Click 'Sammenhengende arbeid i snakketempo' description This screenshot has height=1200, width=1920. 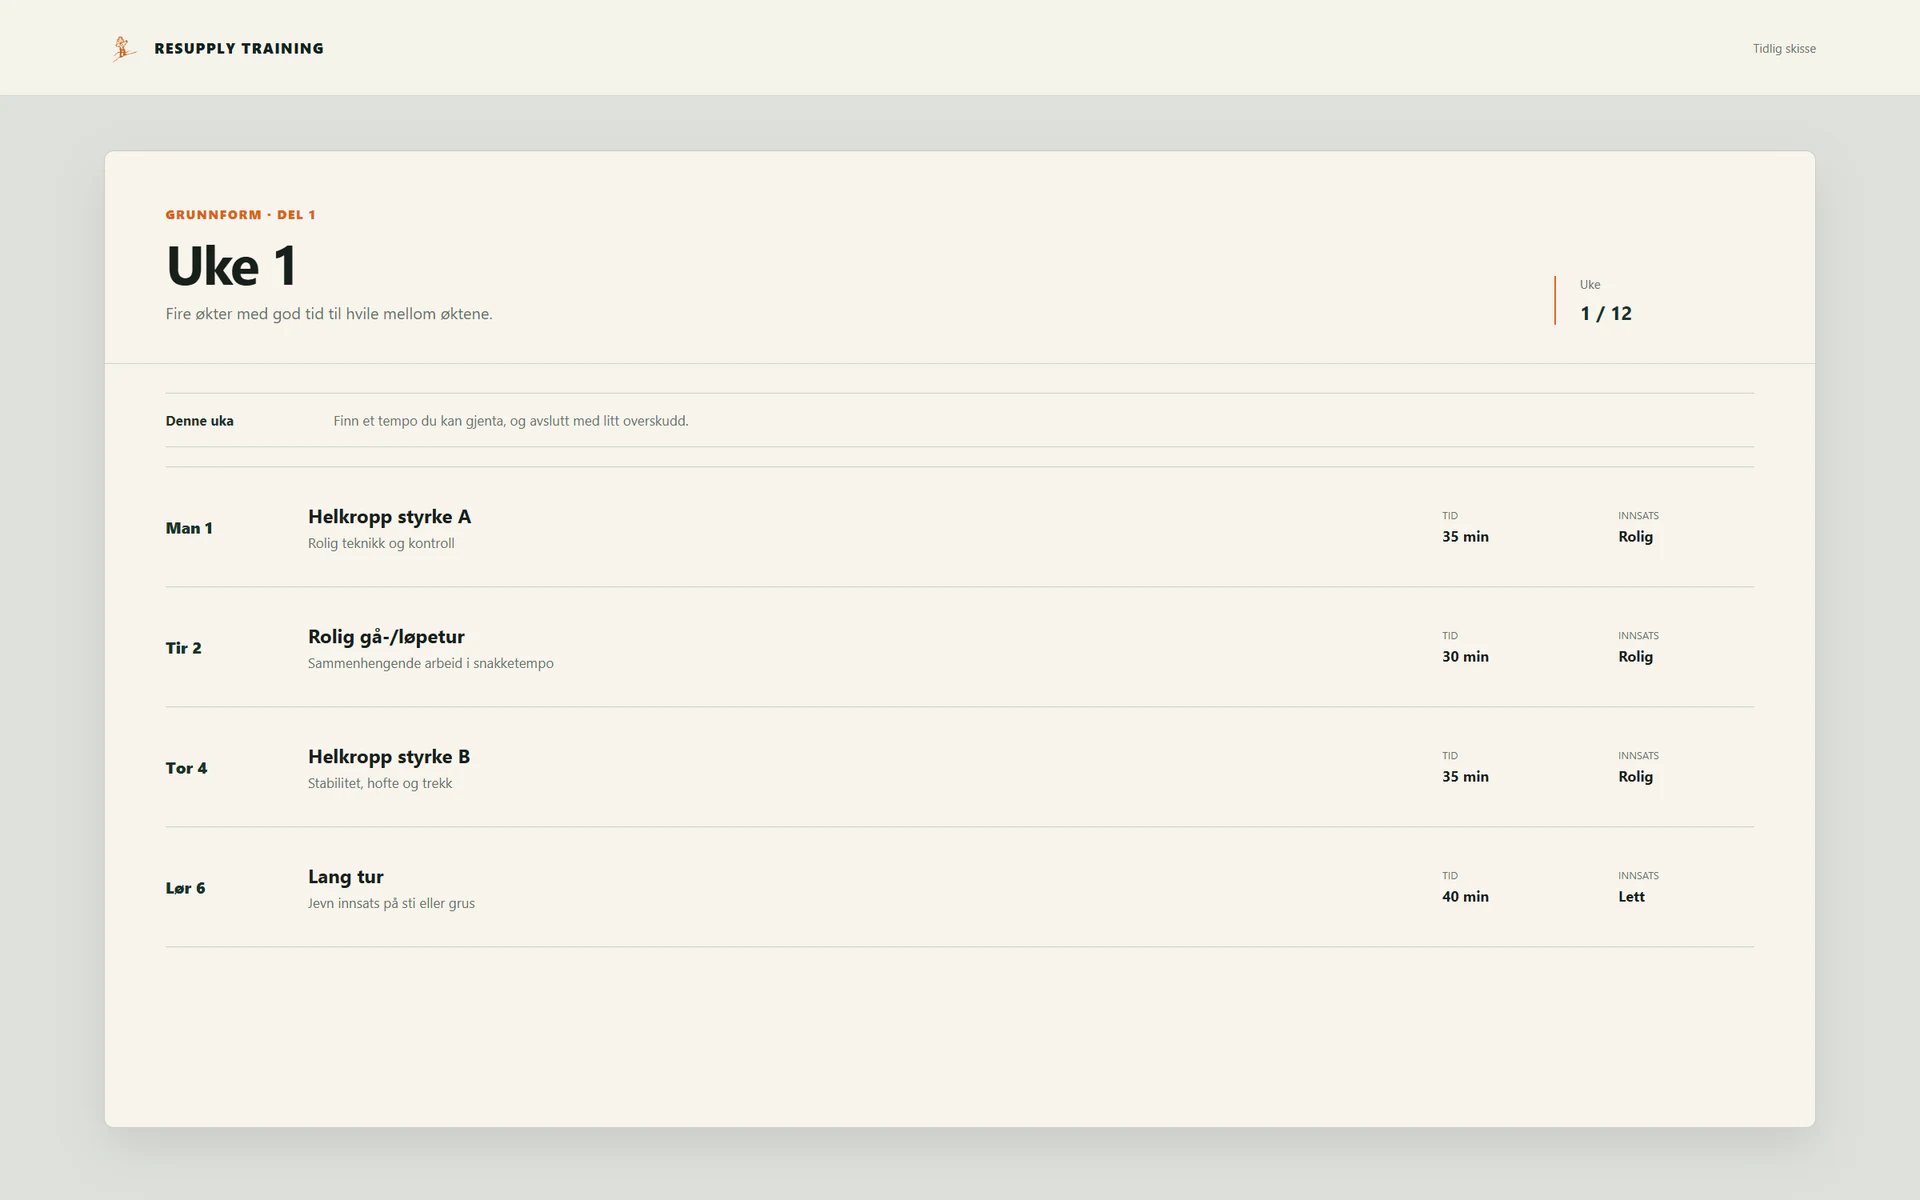coord(430,663)
